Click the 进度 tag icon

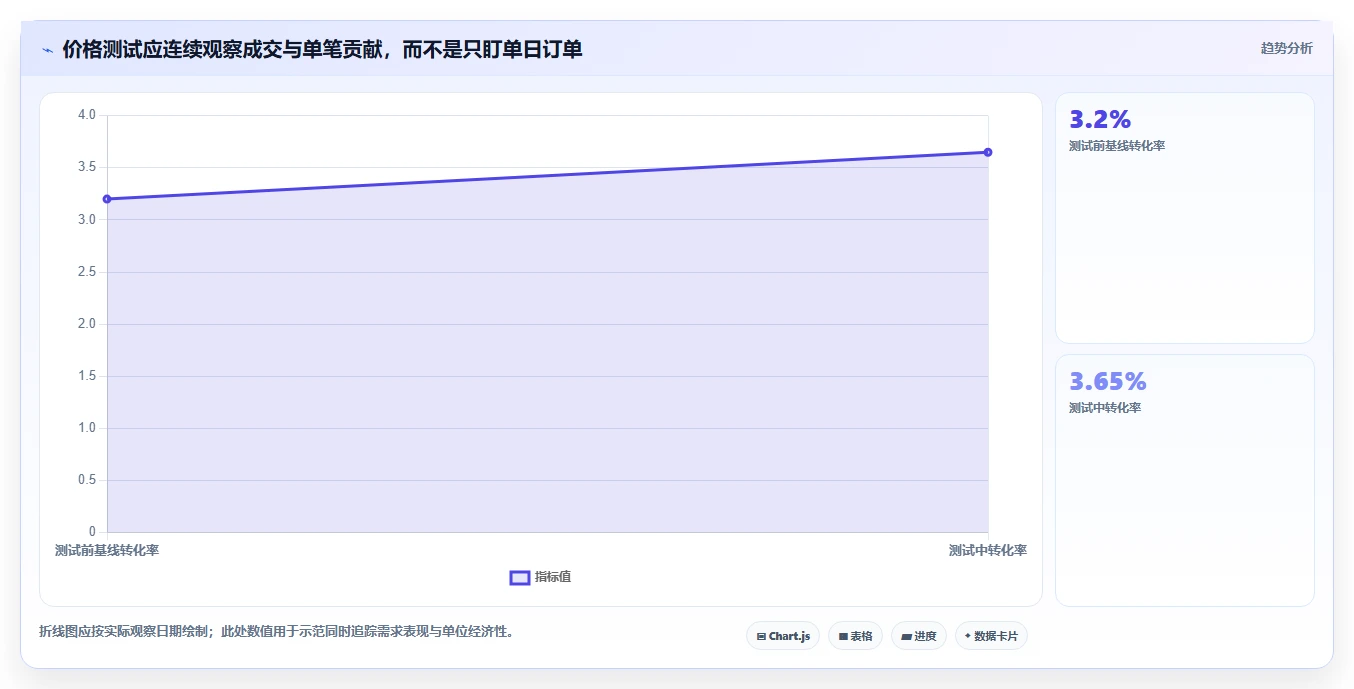coord(906,636)
